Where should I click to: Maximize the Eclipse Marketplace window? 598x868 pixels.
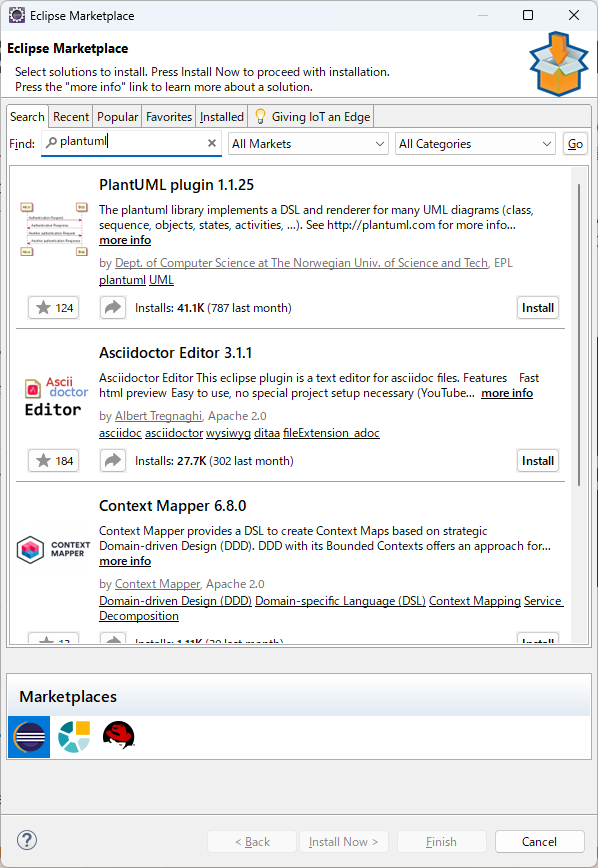pyautogui.click(x=528, y=15)
